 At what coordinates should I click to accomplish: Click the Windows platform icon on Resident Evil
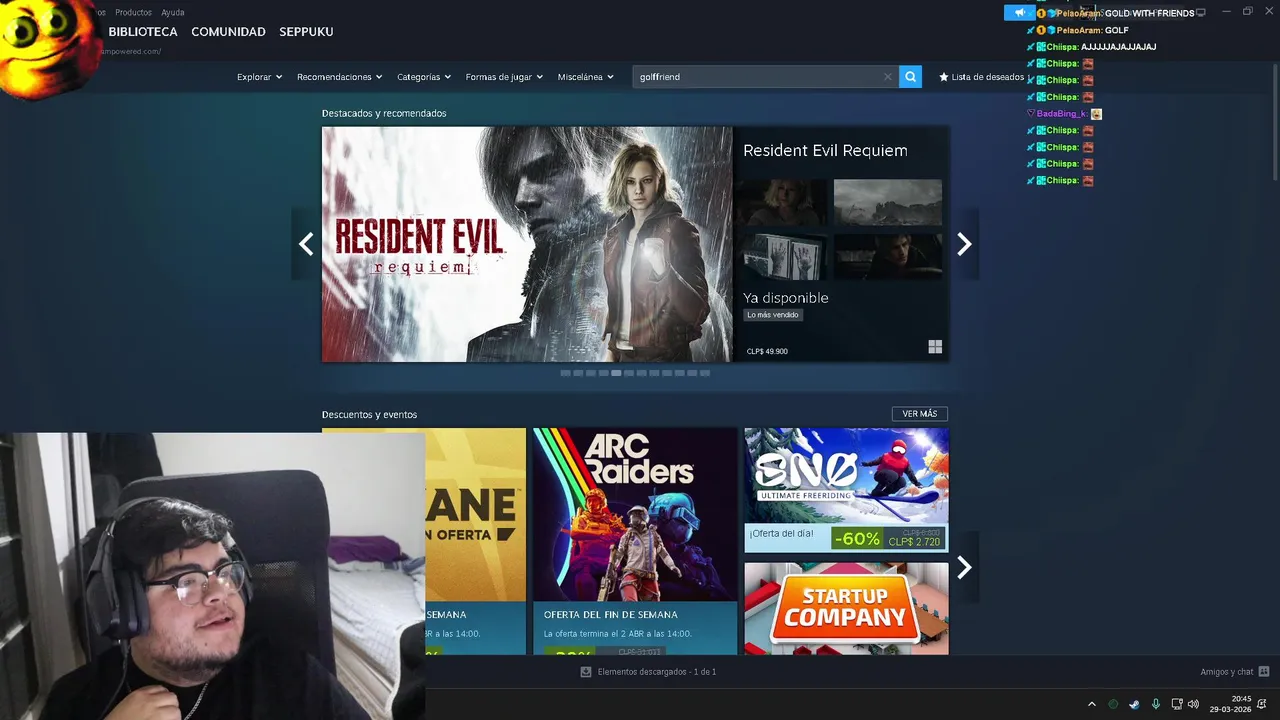[x=935, y=347]
